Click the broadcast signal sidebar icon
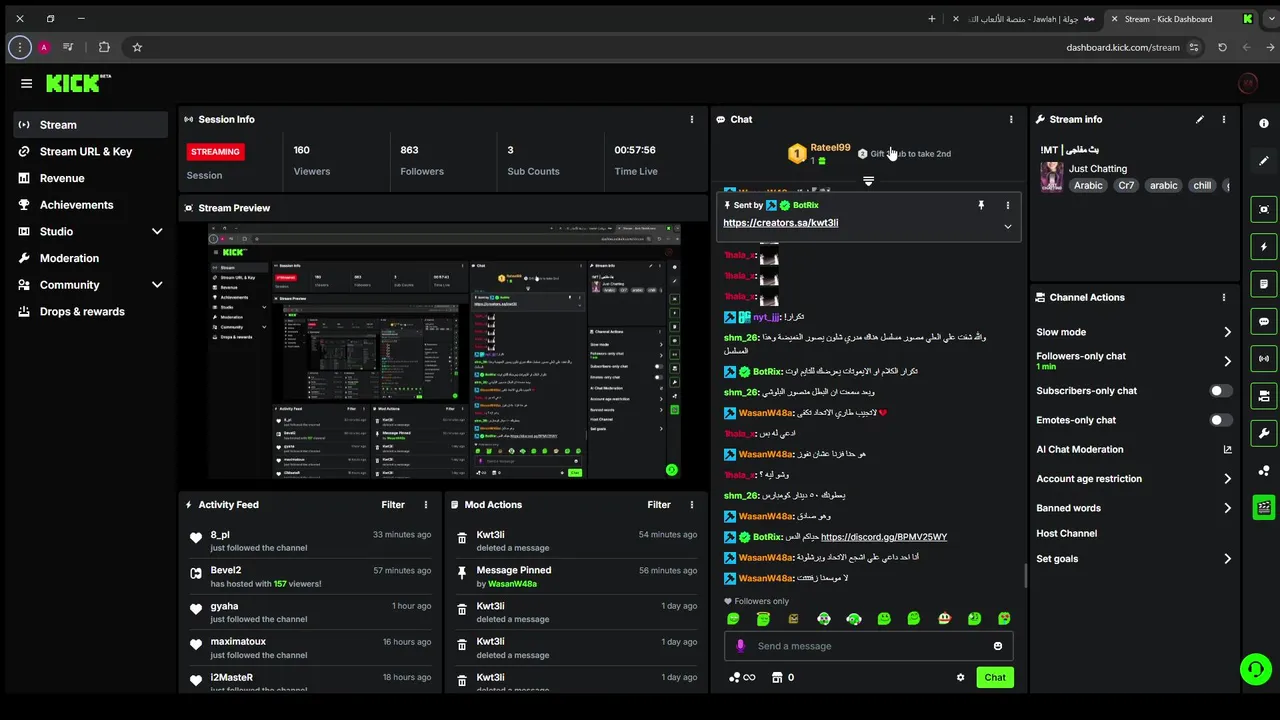The image size is (1280, 720). point(1264,358)
